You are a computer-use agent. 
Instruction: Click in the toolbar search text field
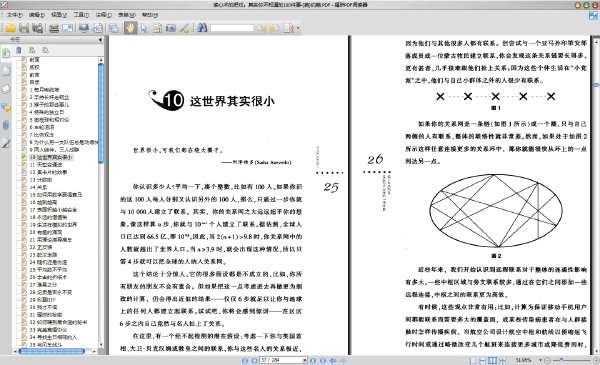(232, 28)
